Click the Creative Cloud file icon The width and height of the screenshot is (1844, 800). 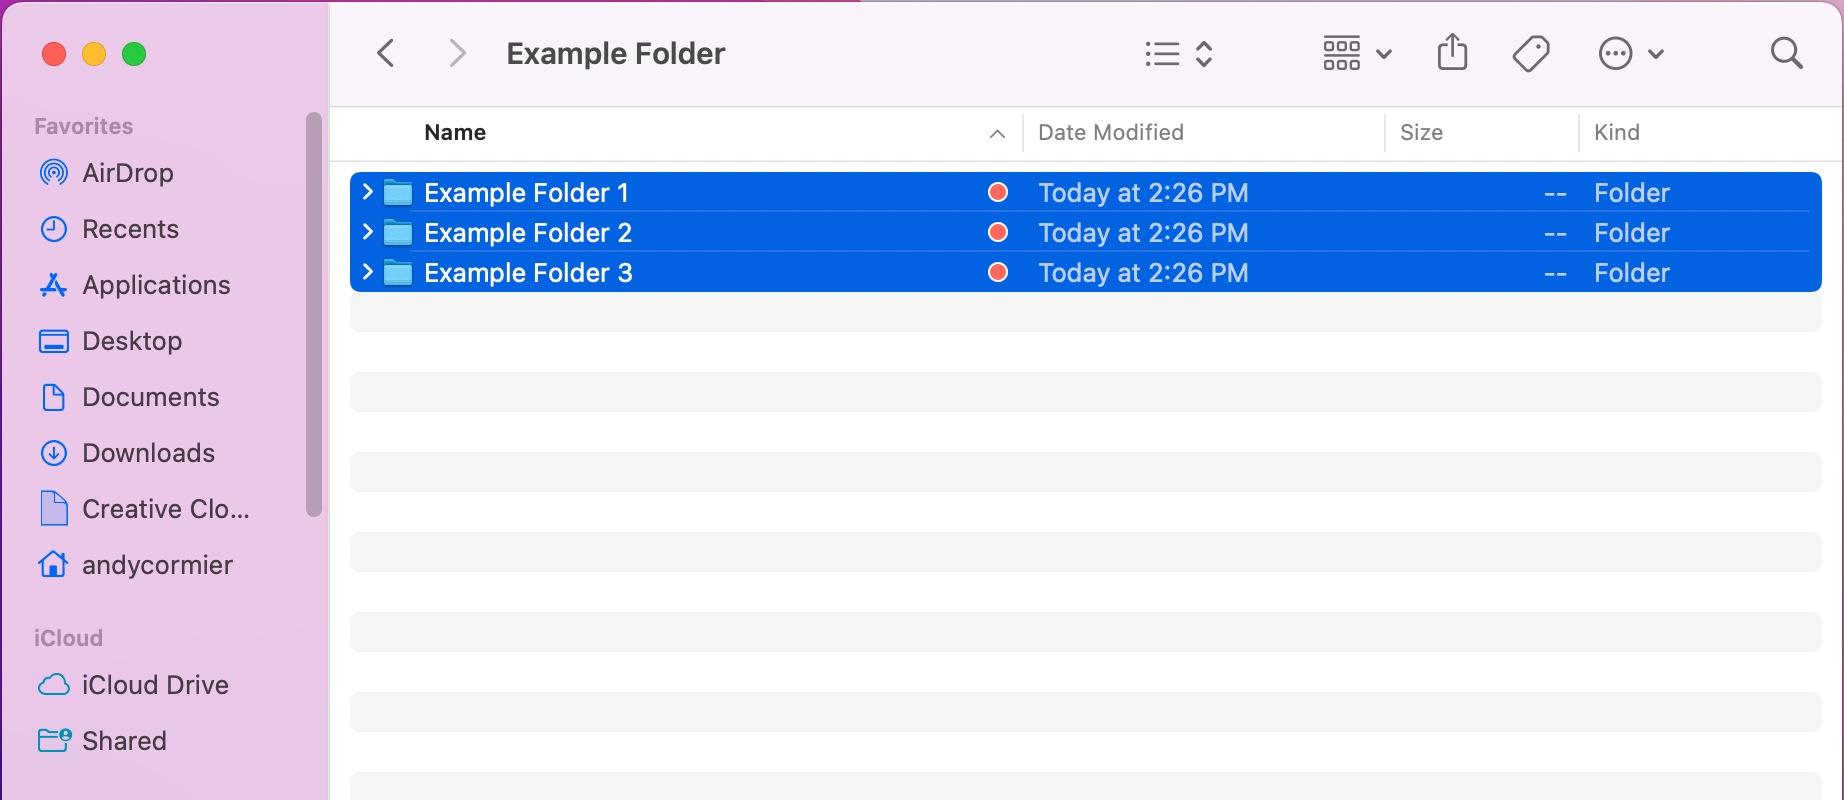coord(54,508)
